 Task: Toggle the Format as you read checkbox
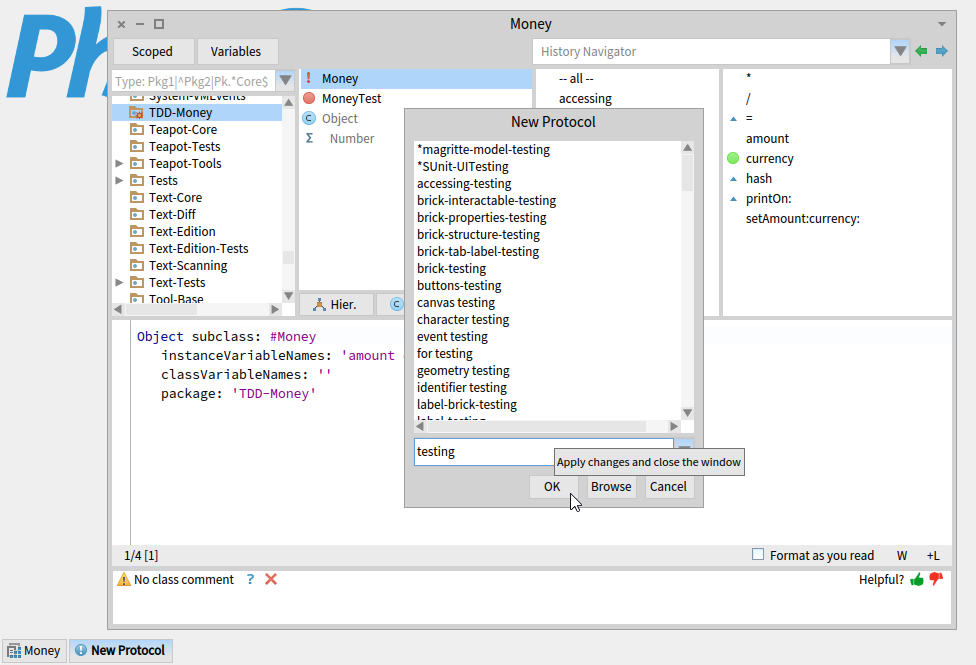click(758, 554)
